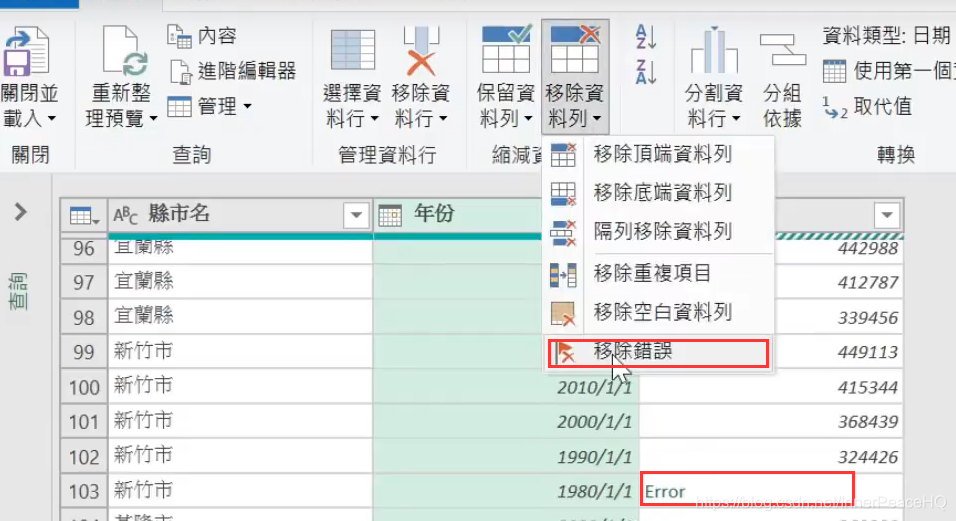Click the Remove Alternate Rows menu icon
The width and height of the screenshot is (956, 521).
tap(563, 232)
